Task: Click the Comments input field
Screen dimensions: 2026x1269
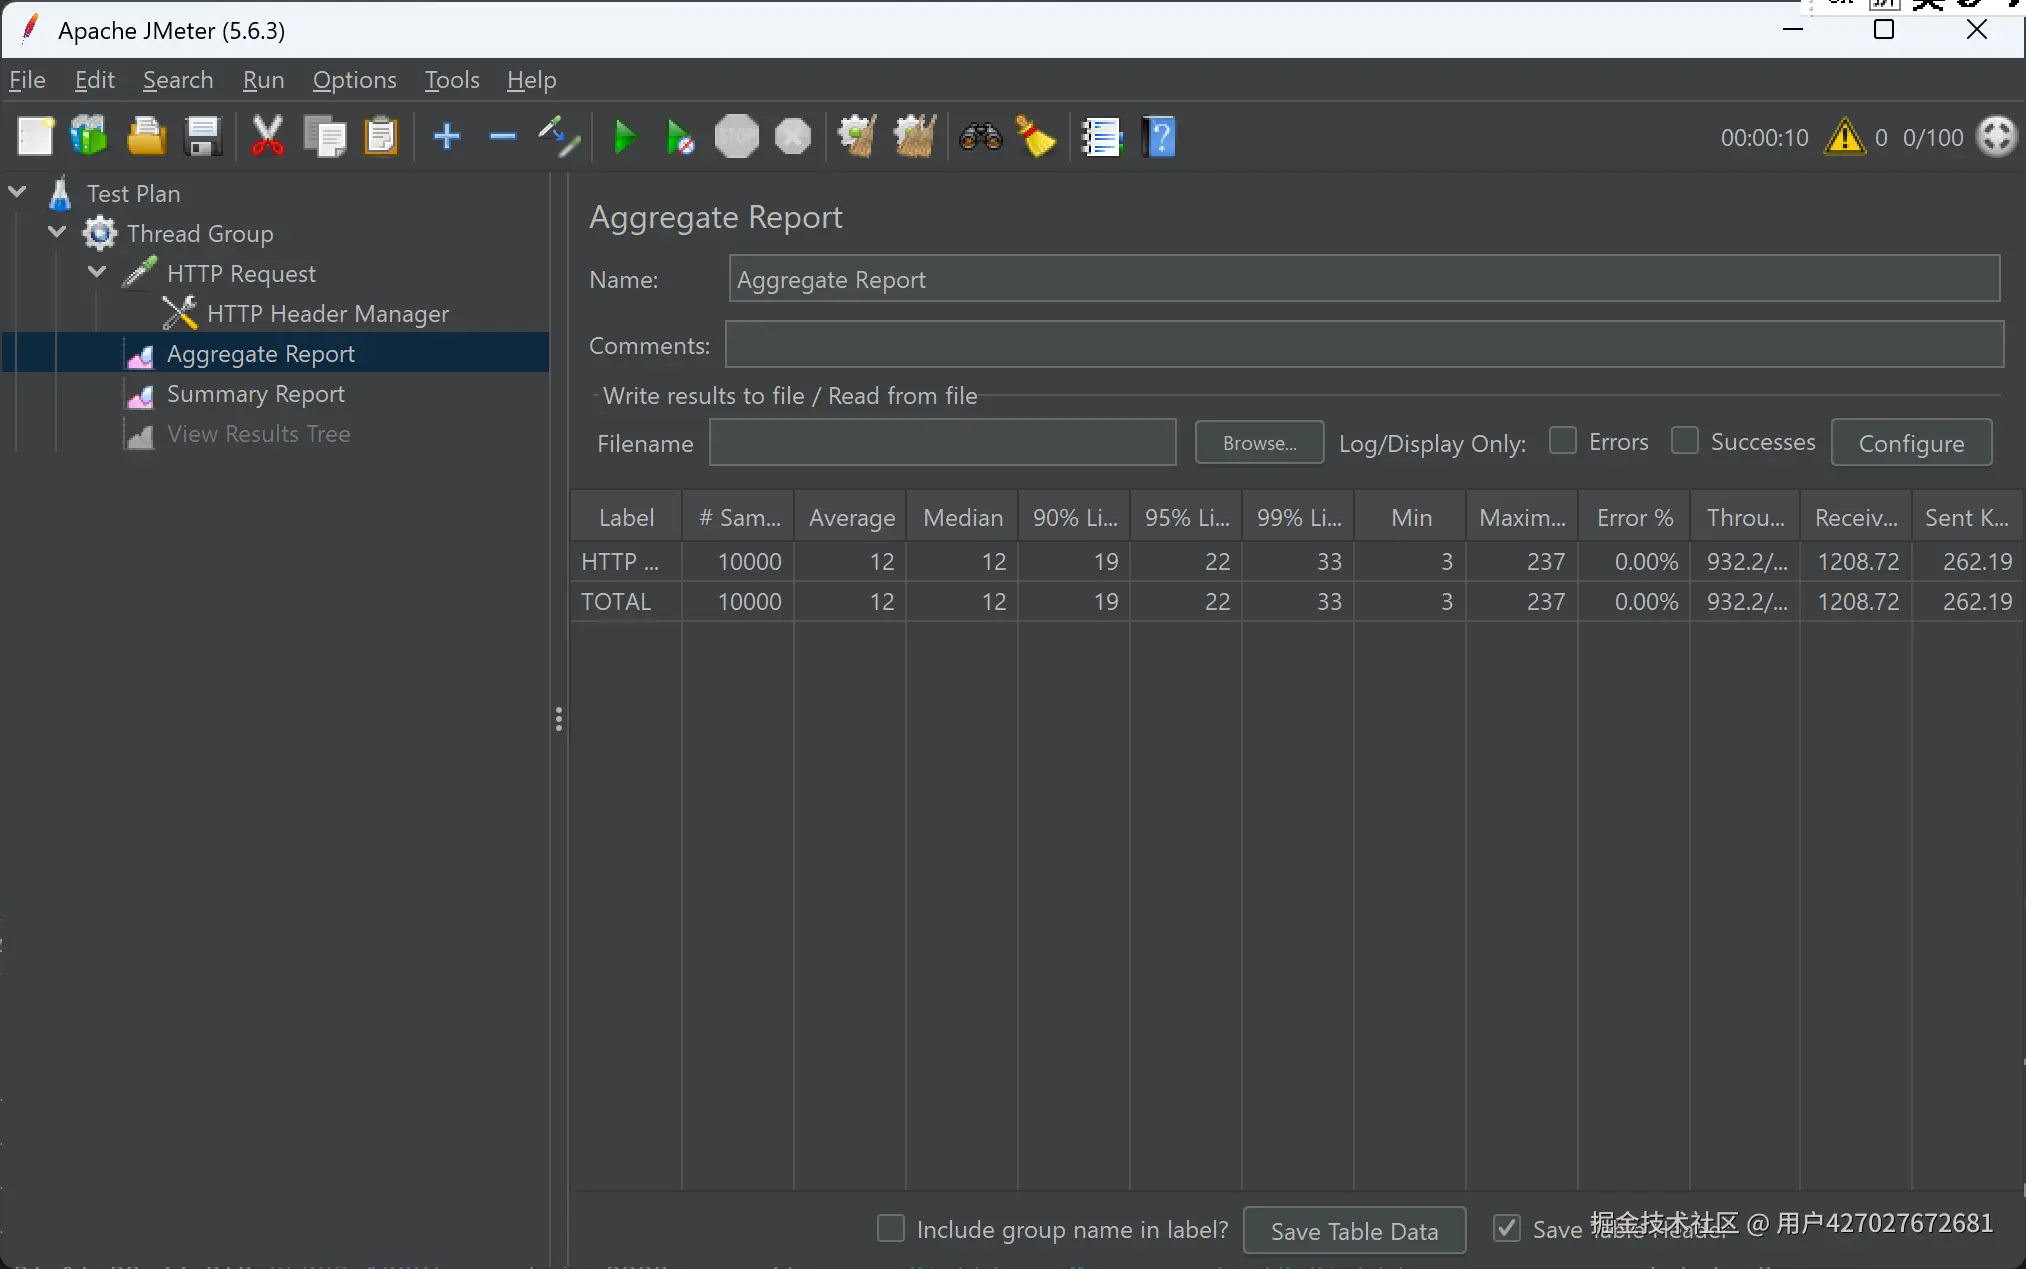Action: [x=1364, y=345]
